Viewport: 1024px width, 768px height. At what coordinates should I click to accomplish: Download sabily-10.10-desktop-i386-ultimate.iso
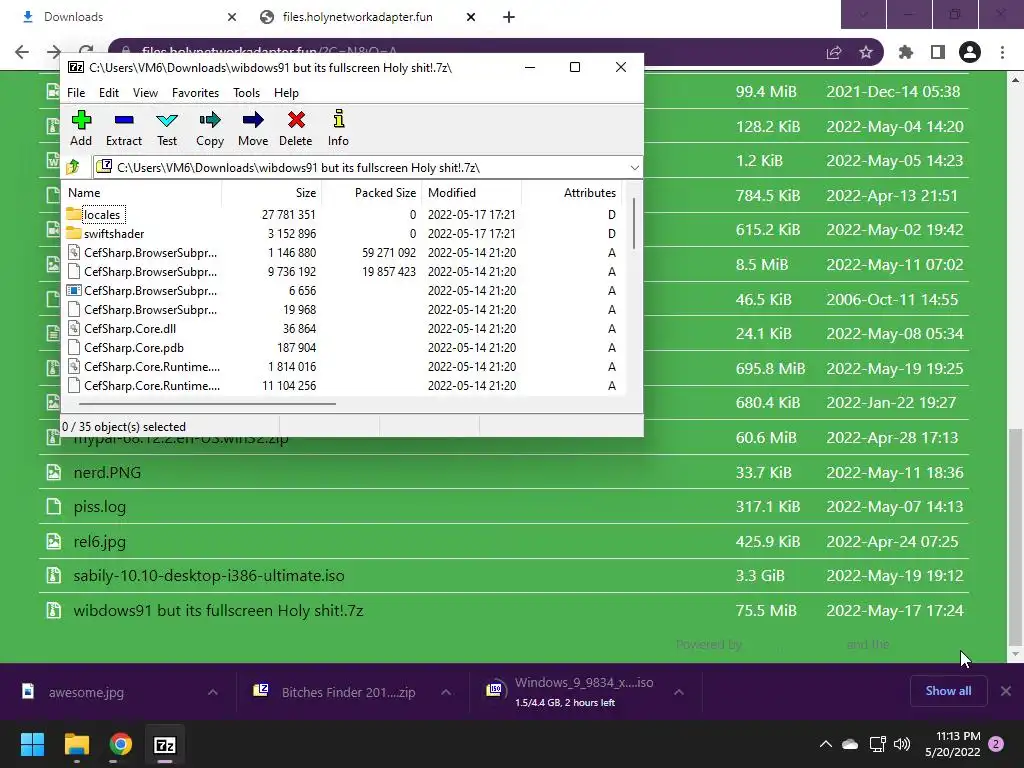(x=208, y=576)
